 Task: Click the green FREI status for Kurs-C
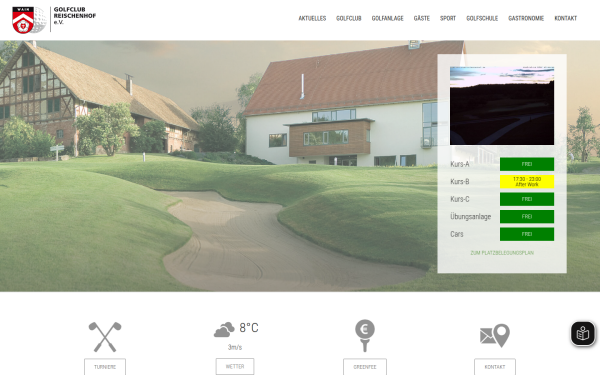coord(527,199)
